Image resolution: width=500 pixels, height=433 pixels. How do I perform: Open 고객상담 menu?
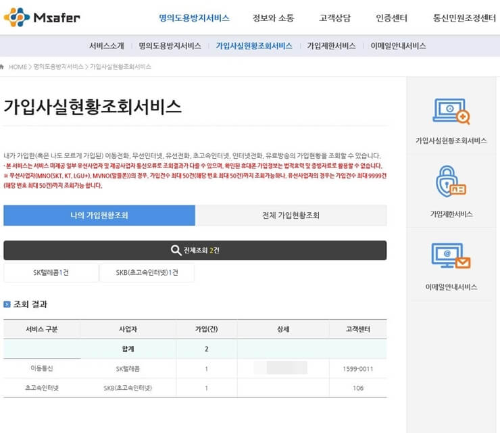(x=335, y=18)
